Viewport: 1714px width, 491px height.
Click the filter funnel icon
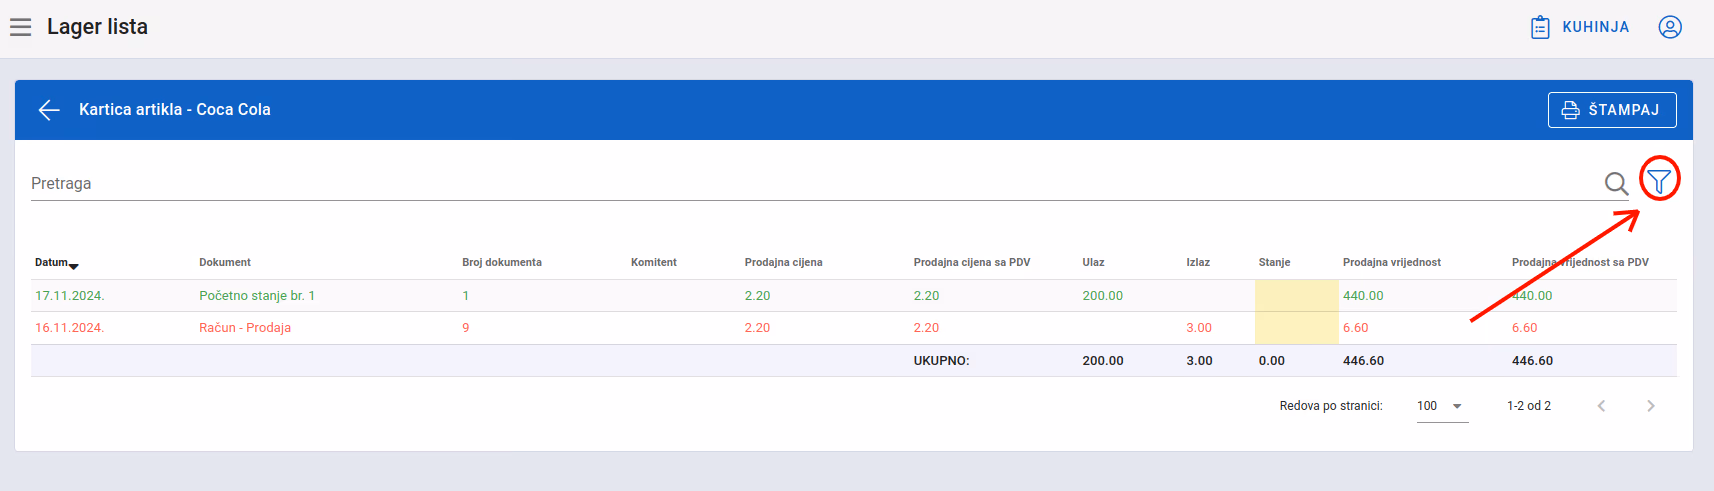1659,181
